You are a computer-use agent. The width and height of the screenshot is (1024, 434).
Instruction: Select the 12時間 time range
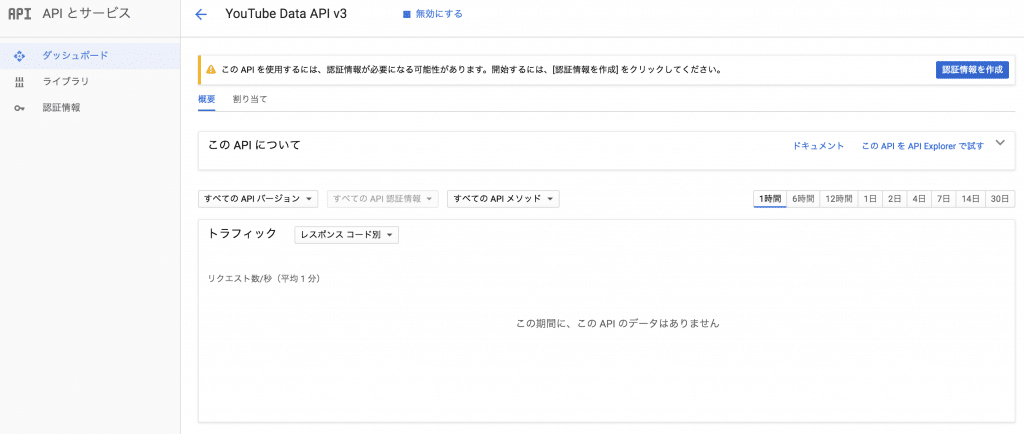click(x=838, y=199)
